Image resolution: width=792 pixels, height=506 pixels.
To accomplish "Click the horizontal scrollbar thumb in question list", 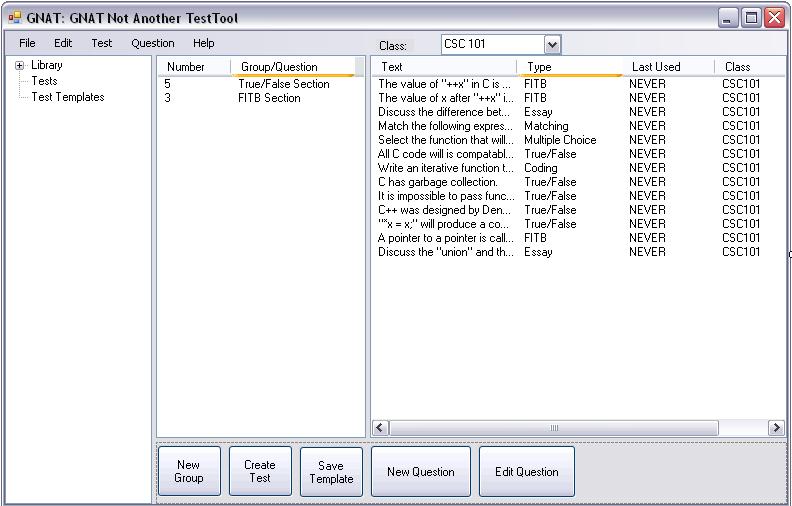I will [x=554, y=428].
